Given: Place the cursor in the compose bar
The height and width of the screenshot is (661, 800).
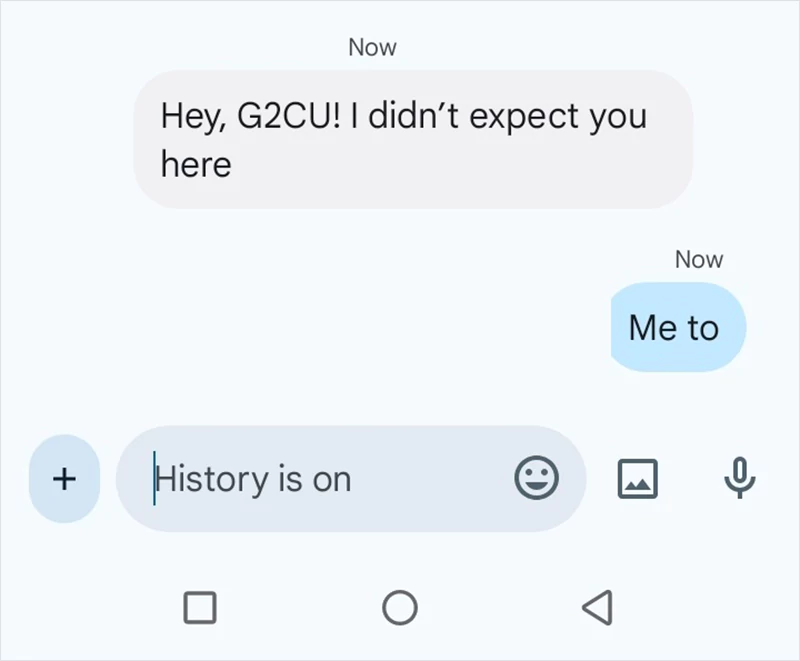Looking at the screenshot, I should click(300, 478).
